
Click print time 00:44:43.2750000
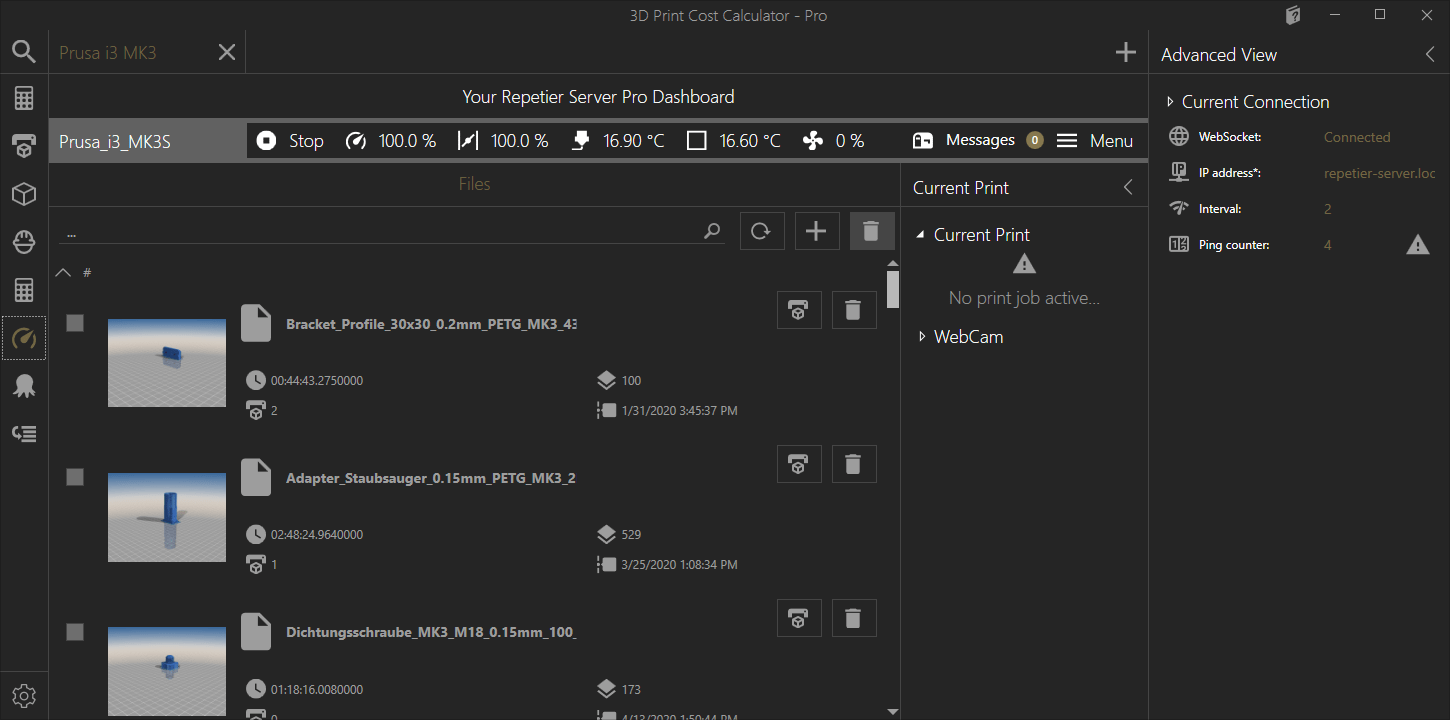(317, 381)
